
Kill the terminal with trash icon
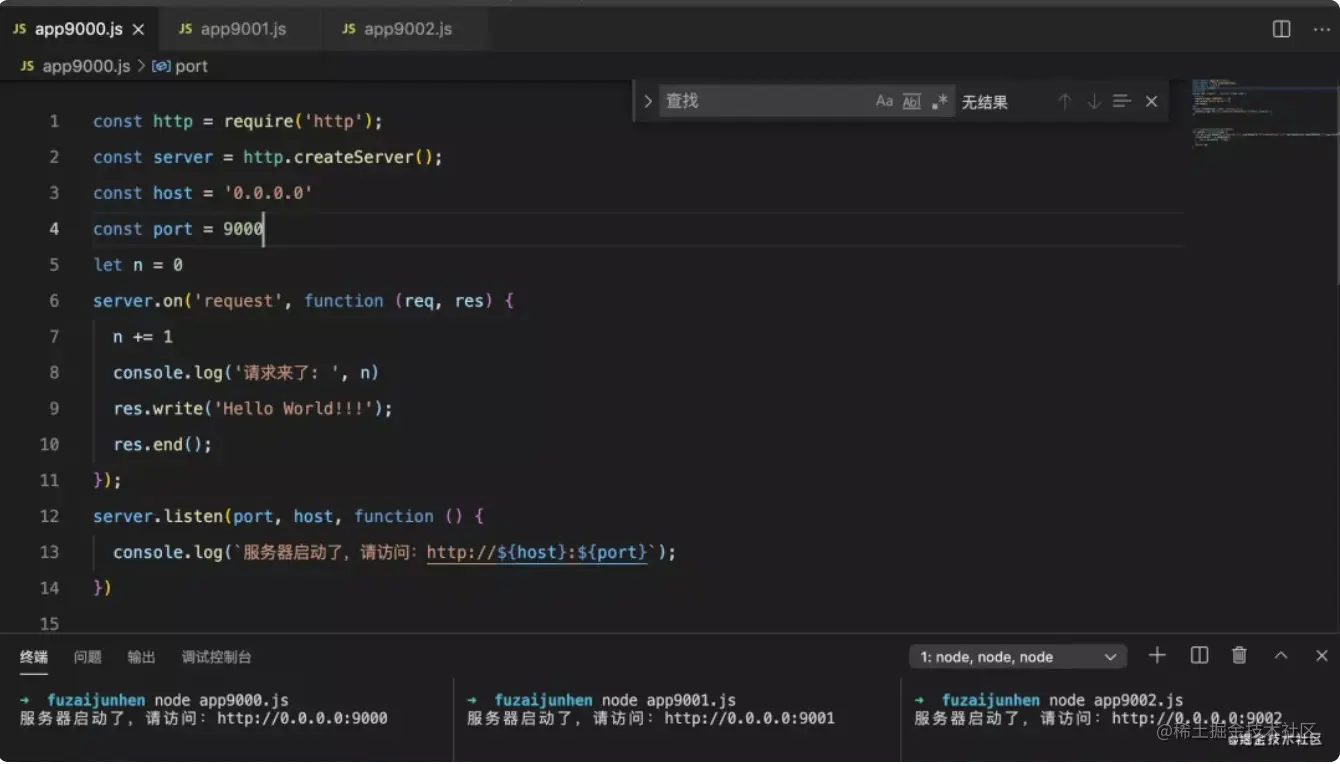pyautogui.click(x=1239, y=656)
